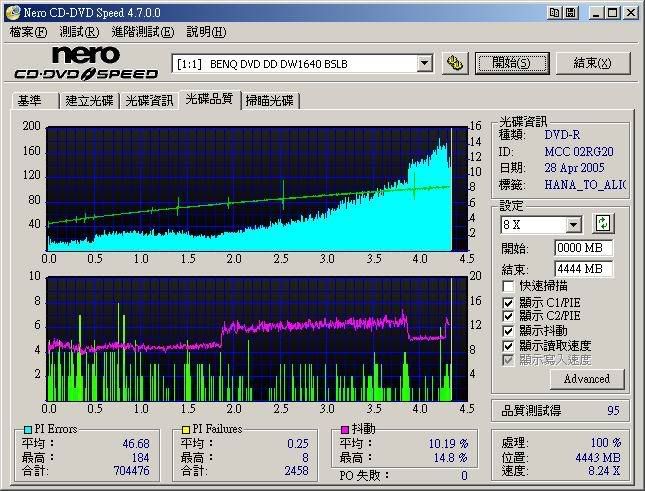Click the PI Failures lower graph
Screen dimensions: 645x491
[x=258, y=339]
